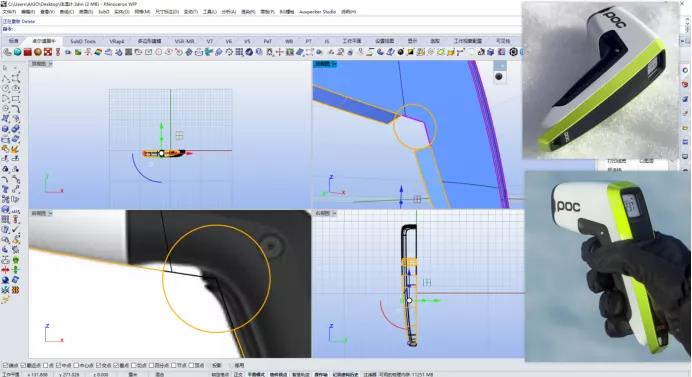The width and height of the screenshot is (692, 377).
Task: Open the SubD menu
Action: 104,11
